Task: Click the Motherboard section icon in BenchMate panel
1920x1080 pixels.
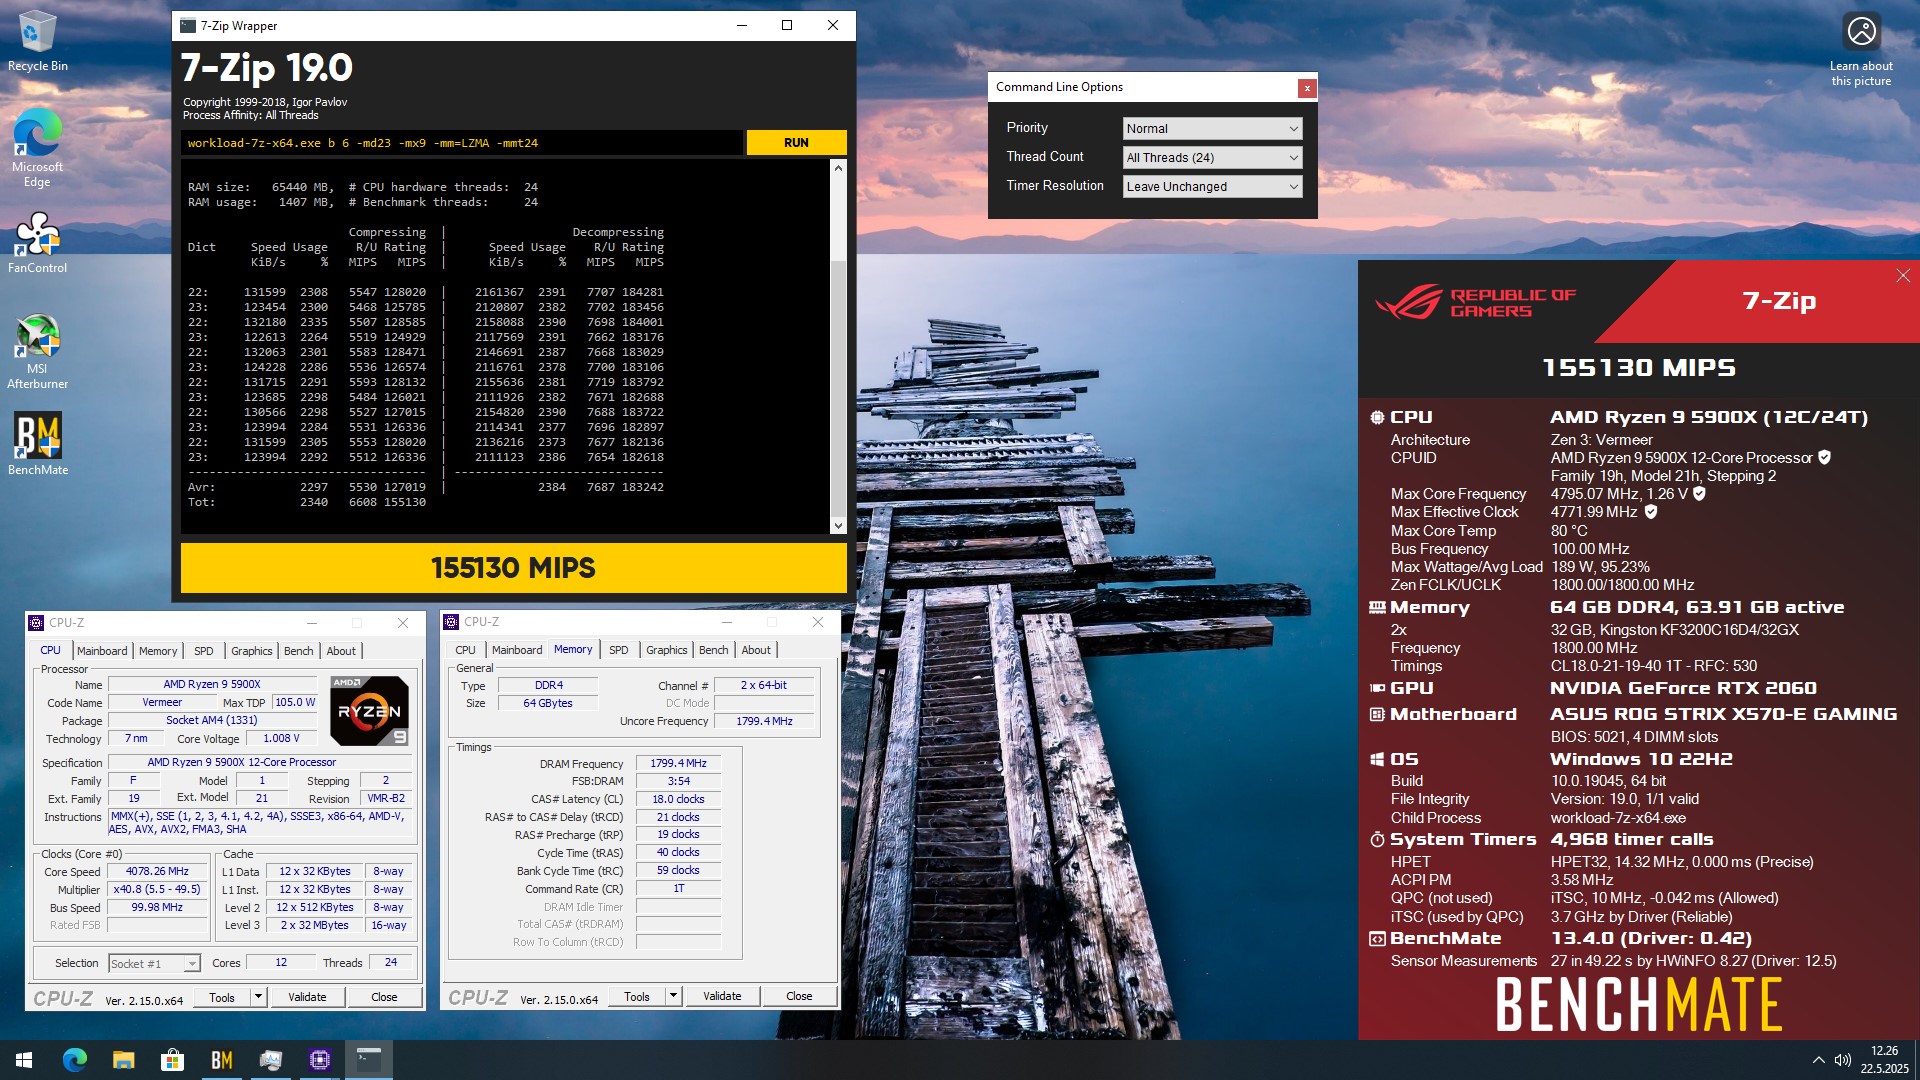Action: click(1377, 714)
